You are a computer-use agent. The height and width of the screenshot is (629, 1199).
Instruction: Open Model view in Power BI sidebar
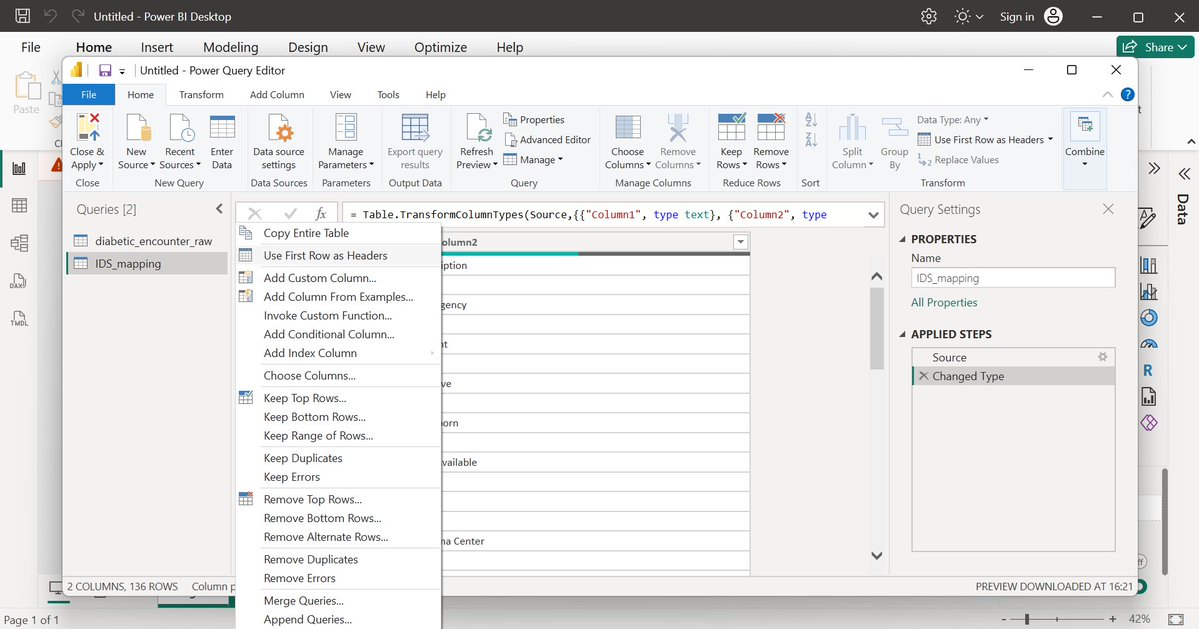coord(19,243)
